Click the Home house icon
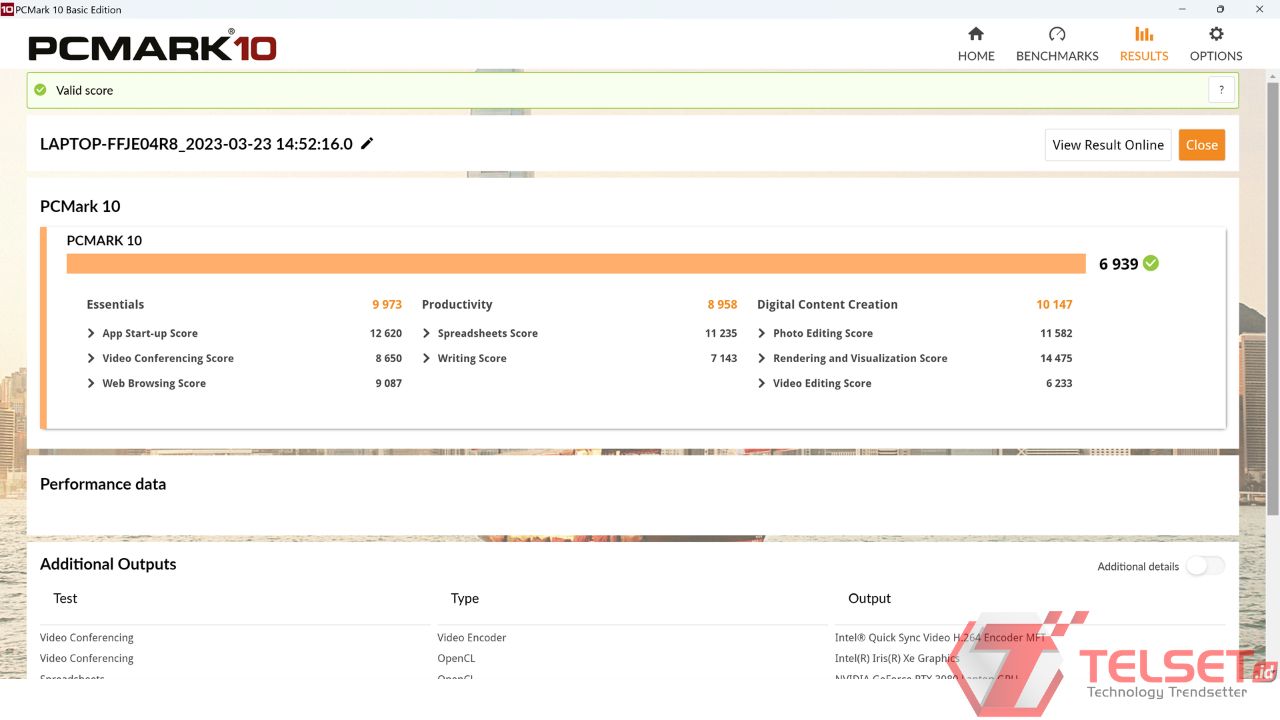Image resolution: width=1280 pixels, height=720 pixels. tap(976, 34)
